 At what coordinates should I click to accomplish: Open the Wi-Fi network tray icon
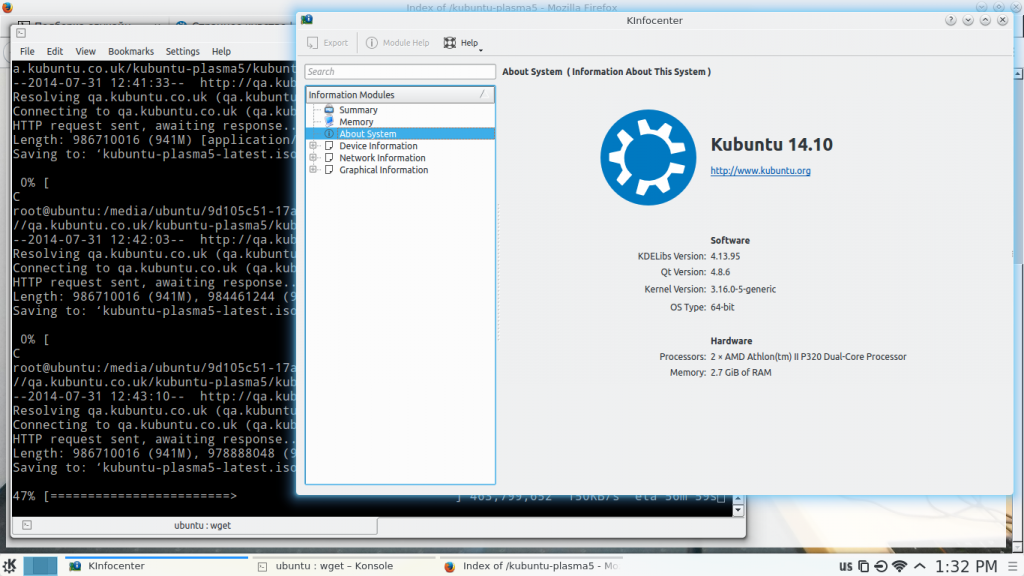(899, 566)
